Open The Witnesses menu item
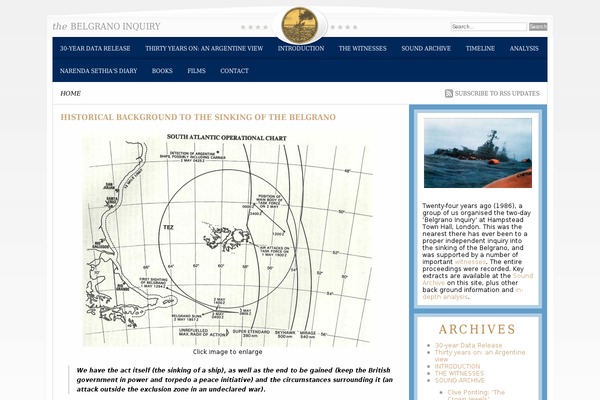This screenshot has width=600, height=400. point(362,49)
